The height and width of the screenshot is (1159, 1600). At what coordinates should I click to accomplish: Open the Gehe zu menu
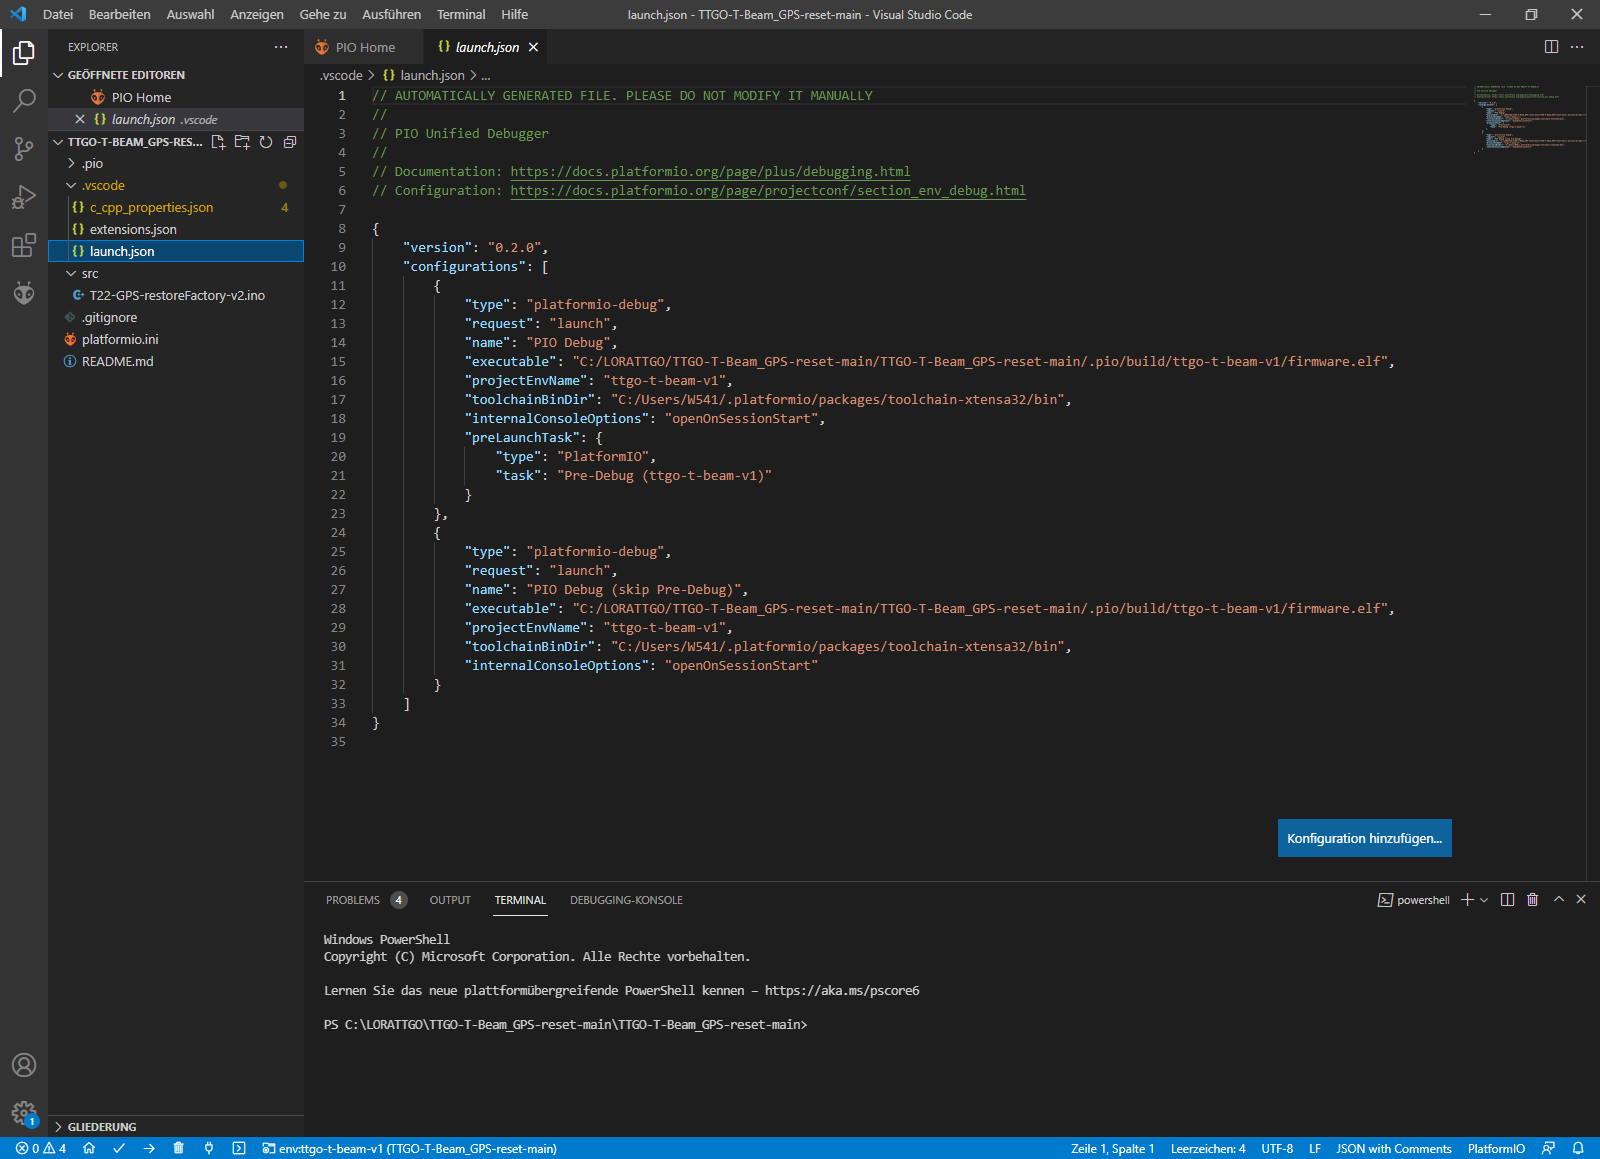coord(323,15)
